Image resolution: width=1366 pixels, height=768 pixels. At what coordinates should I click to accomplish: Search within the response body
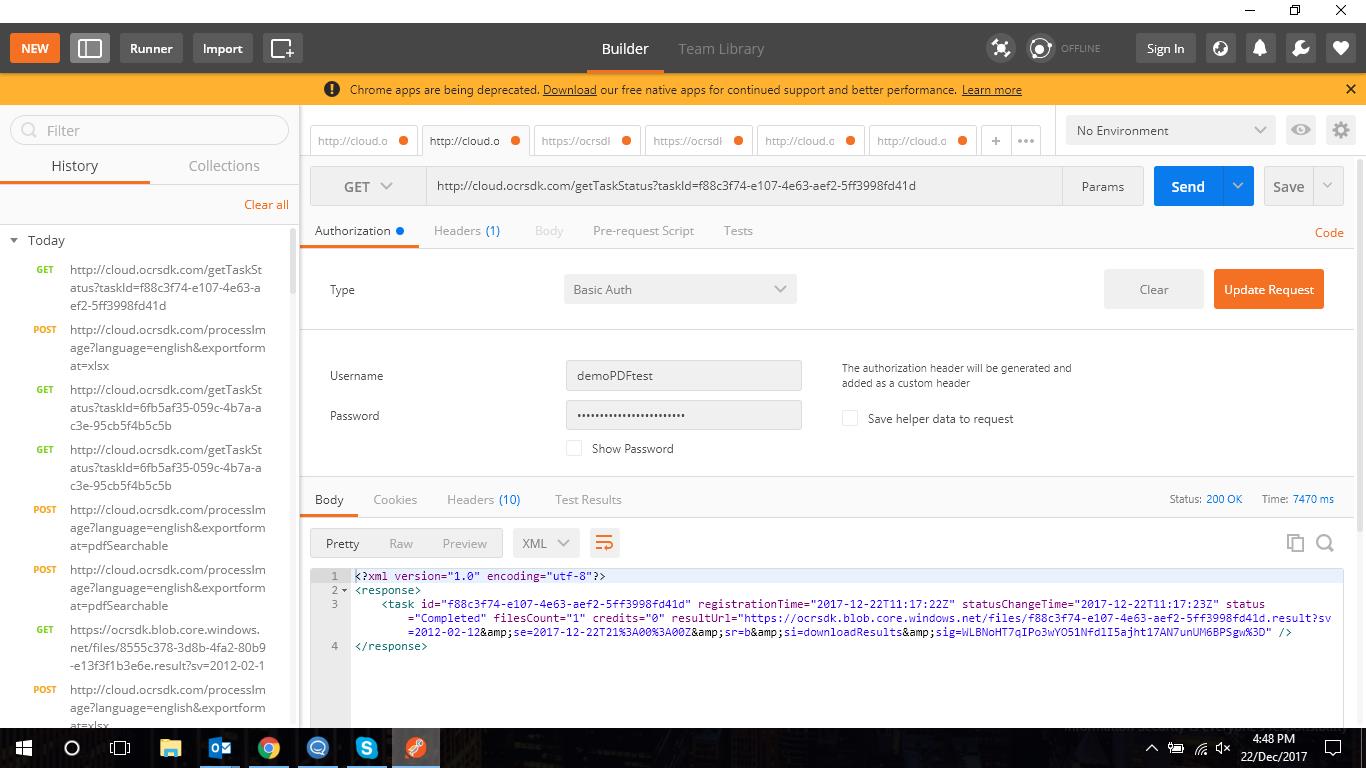pos(1325,543)
